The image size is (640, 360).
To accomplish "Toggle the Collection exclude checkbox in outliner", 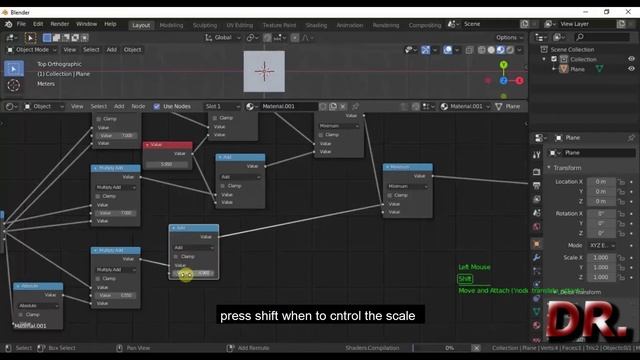I will tap(554, 59).
